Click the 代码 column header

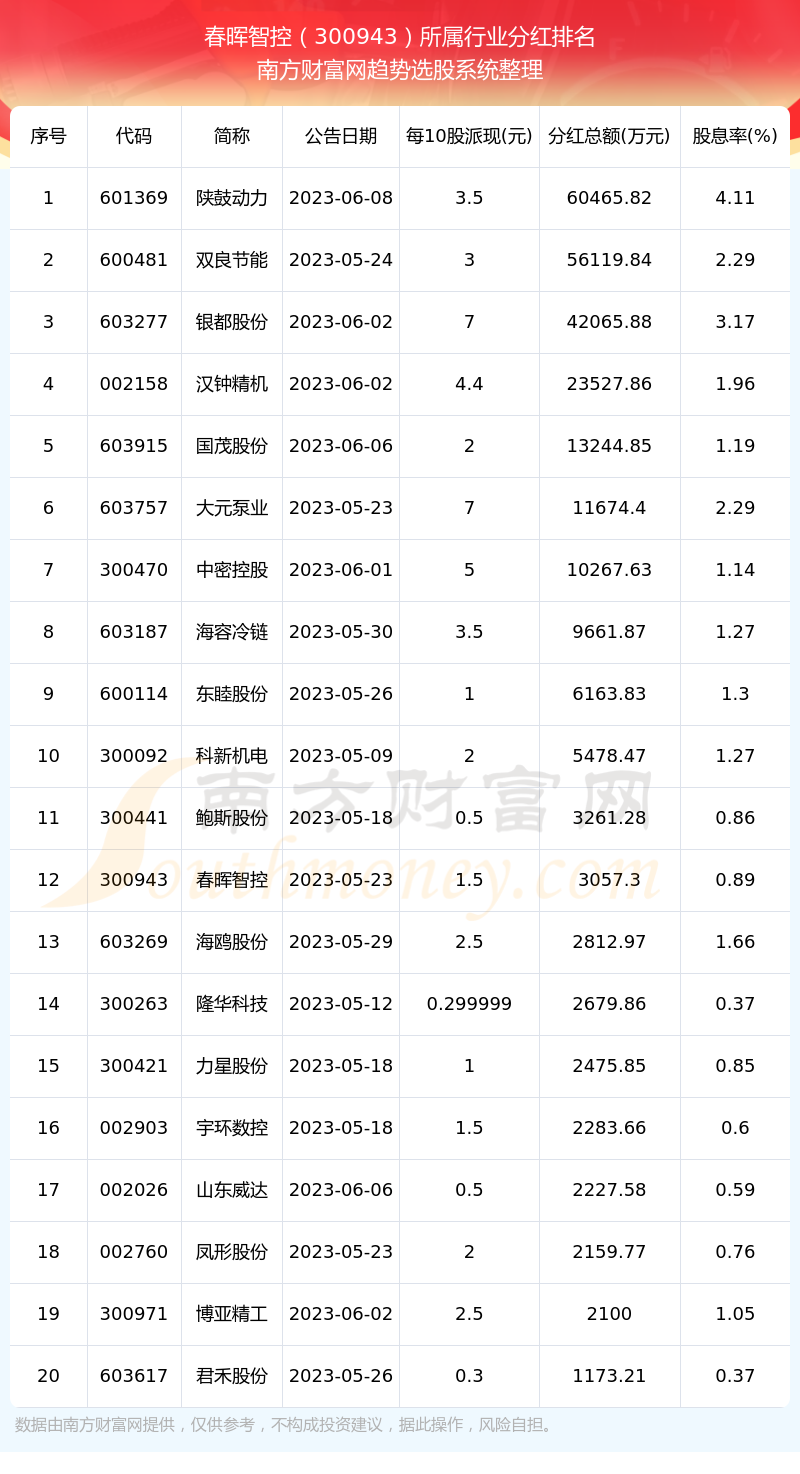click(134, 136)
